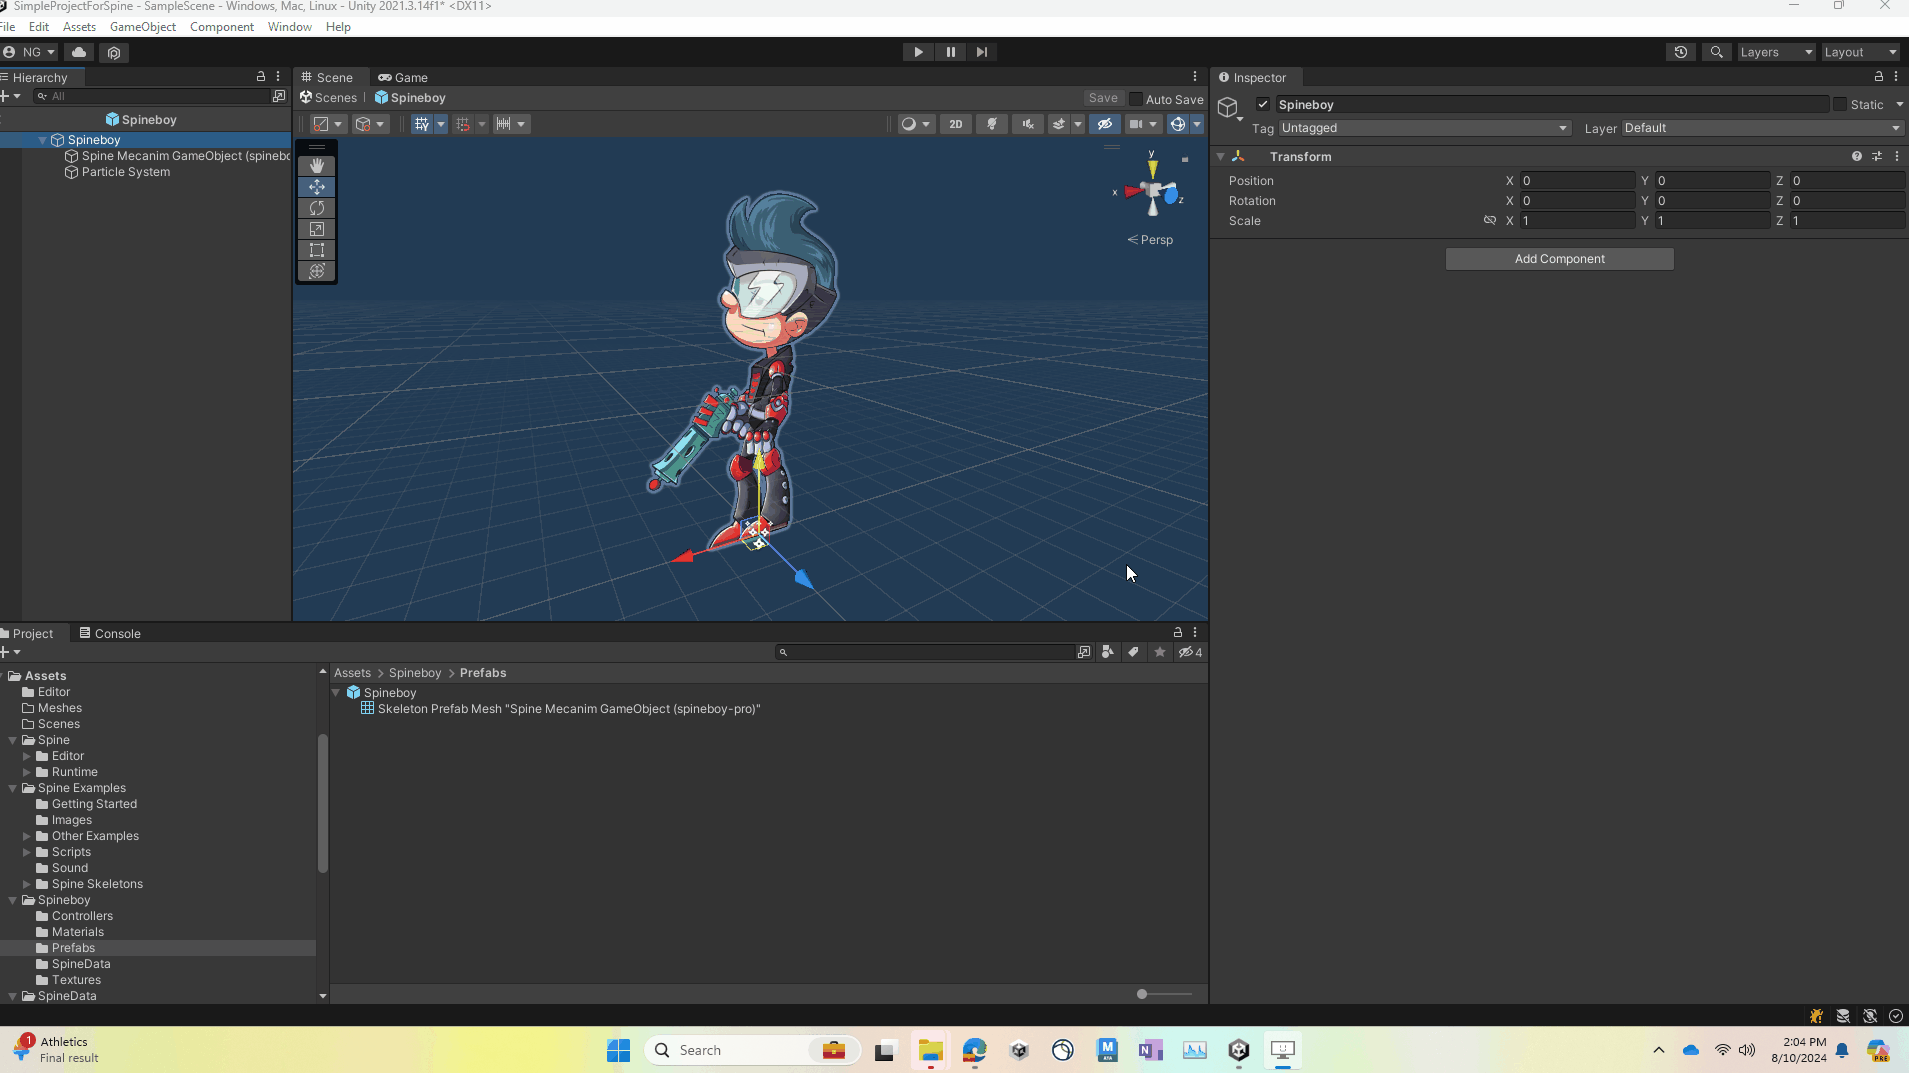Image resolution: width=1909 pixels, height=1073 pixels.
Task: Click the Save prefab button
Action: 1103,98
